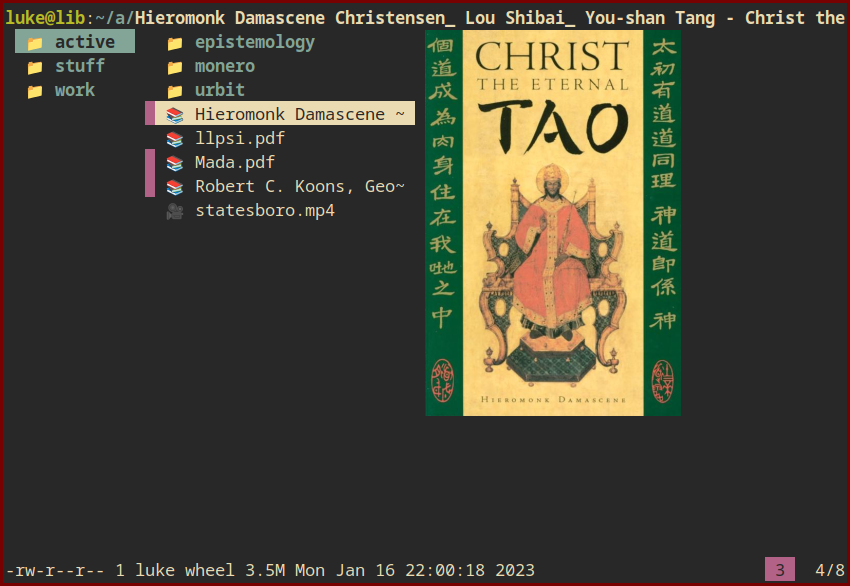Click the epistemology folder icon
This screenshot has height=586, width=850.
pos(175,42)
